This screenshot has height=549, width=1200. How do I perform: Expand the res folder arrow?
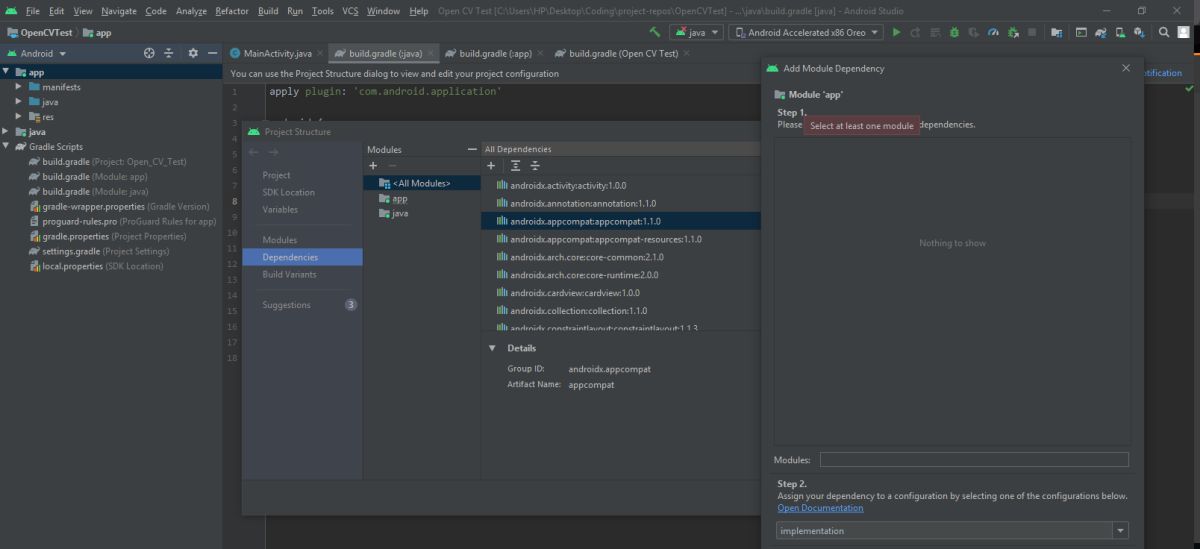pyautogui.click(x=19, y=117)
